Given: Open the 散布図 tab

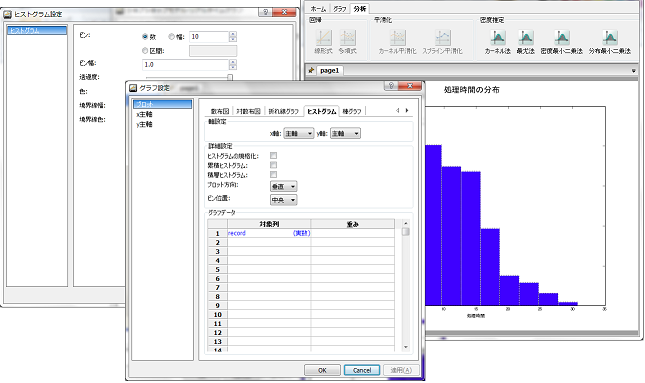Looking at the screenshot, I should [x=220, y=111].
